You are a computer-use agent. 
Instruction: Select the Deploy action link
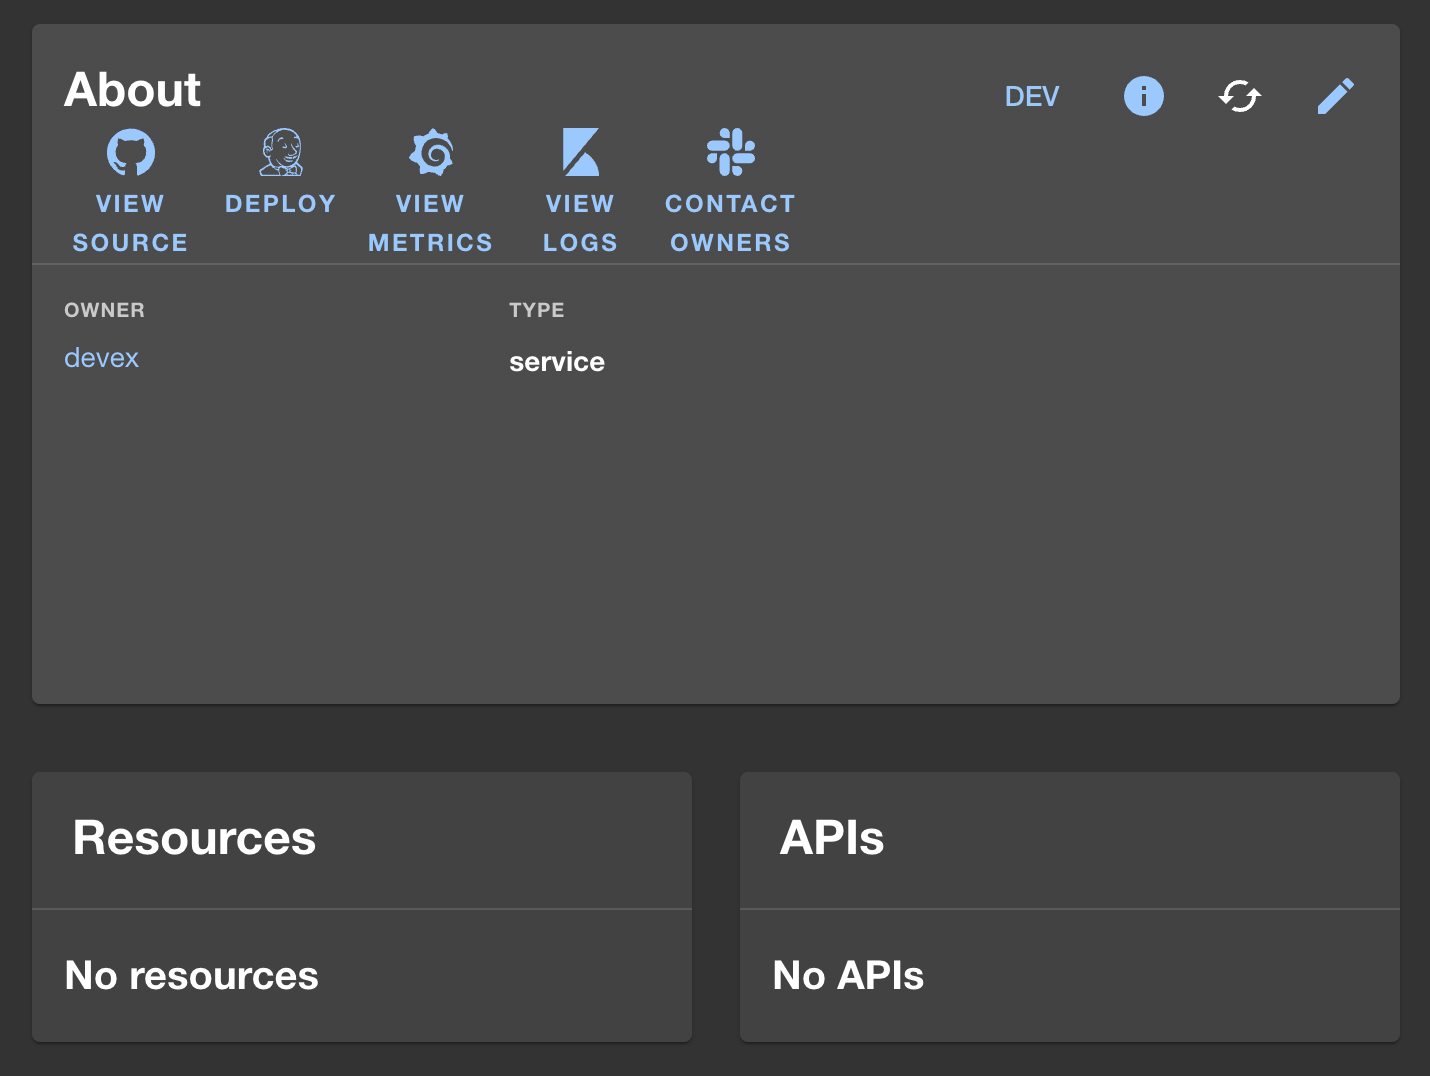(280, 203)
